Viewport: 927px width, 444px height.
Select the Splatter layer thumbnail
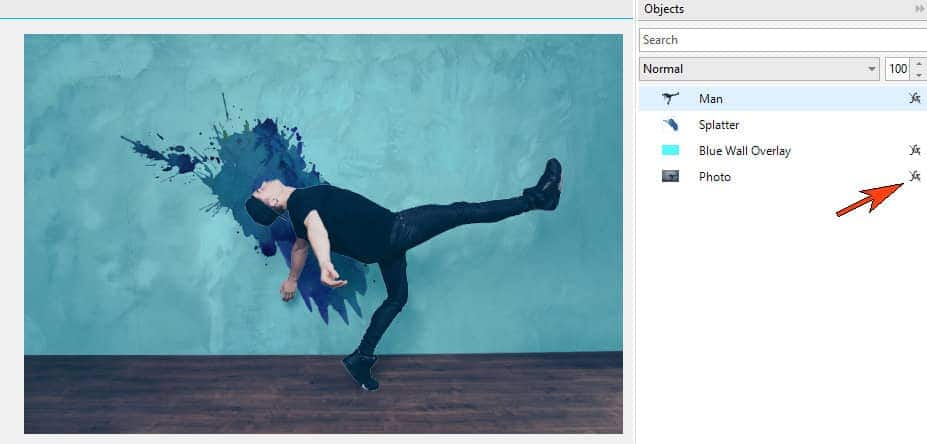click(x=670, y=124)
